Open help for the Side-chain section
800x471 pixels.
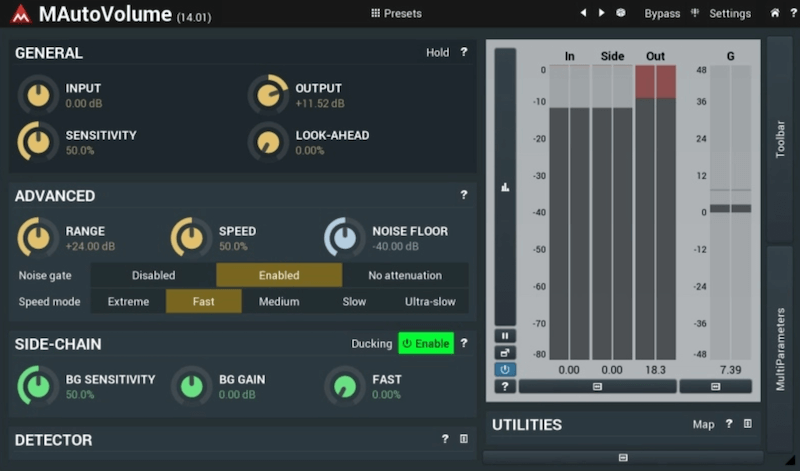click(464, 344)
